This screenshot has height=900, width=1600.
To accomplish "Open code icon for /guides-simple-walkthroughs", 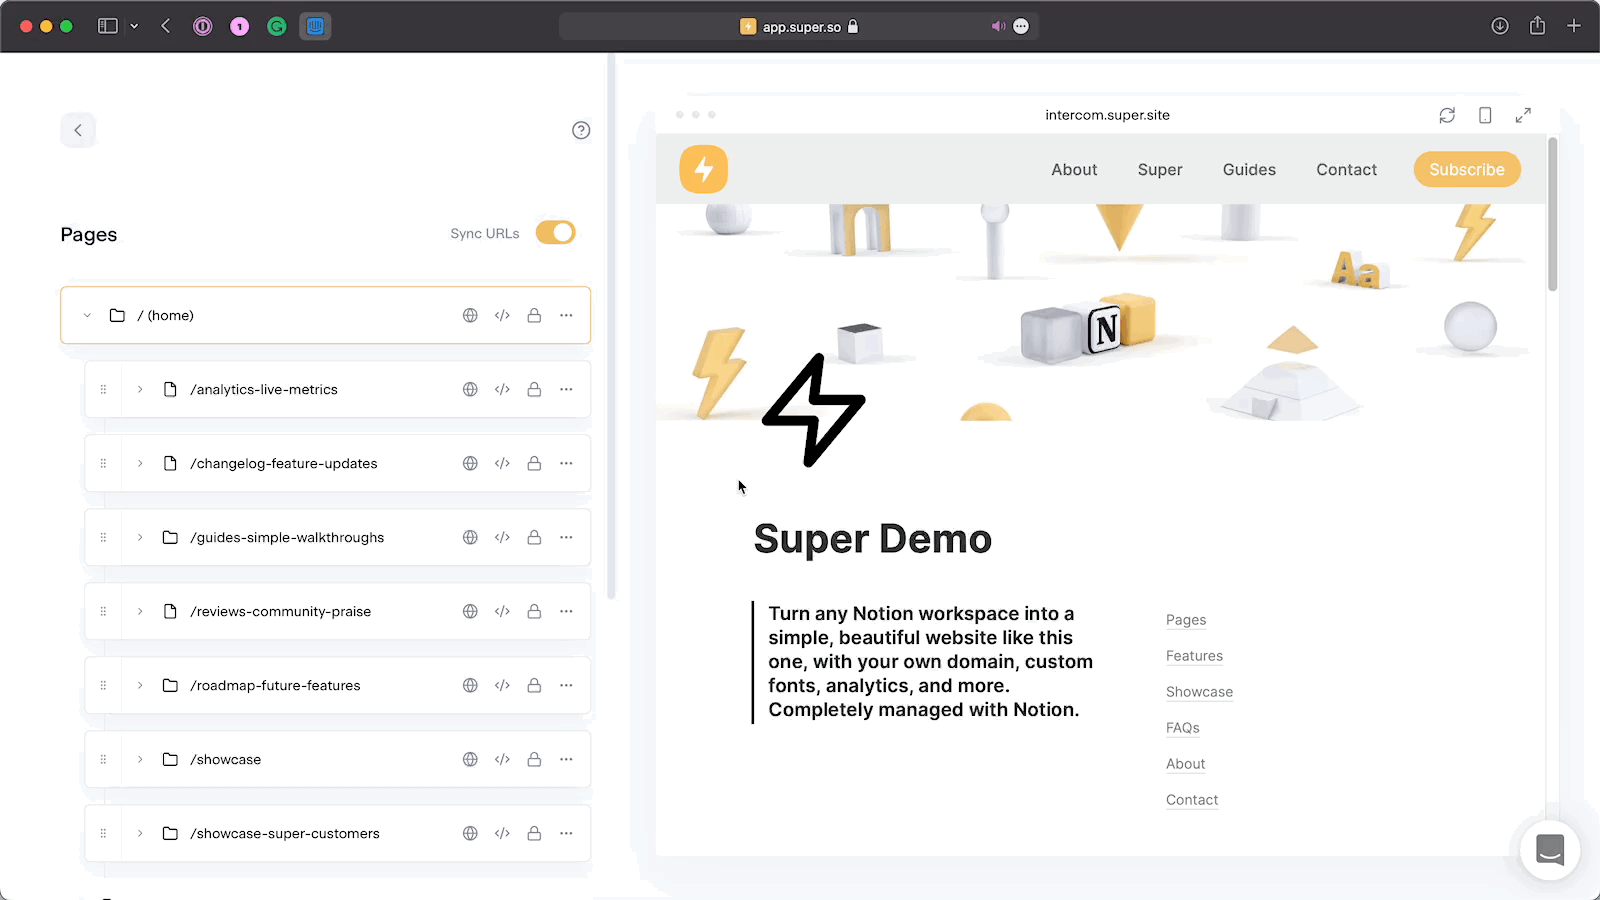I will click(502, 537).
